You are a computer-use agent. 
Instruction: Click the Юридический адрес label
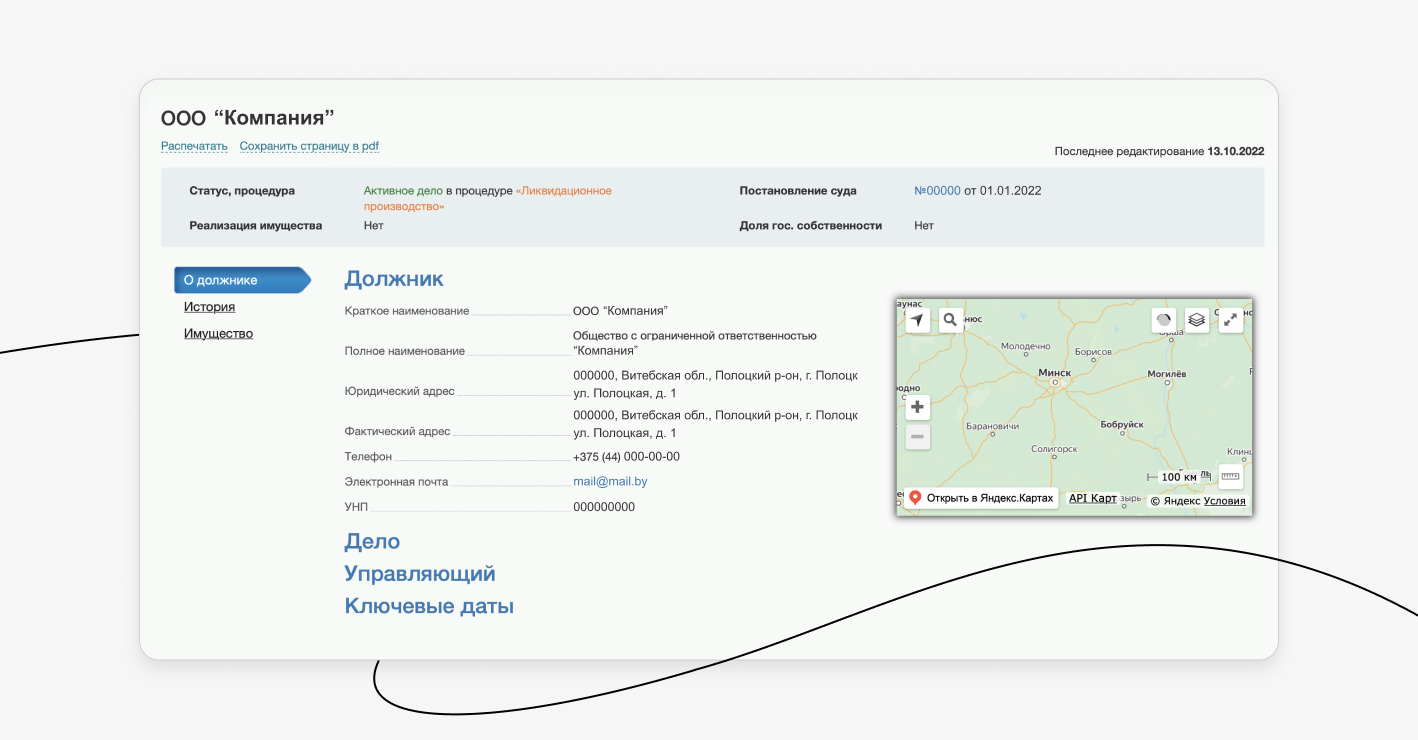tap(399, 392)
